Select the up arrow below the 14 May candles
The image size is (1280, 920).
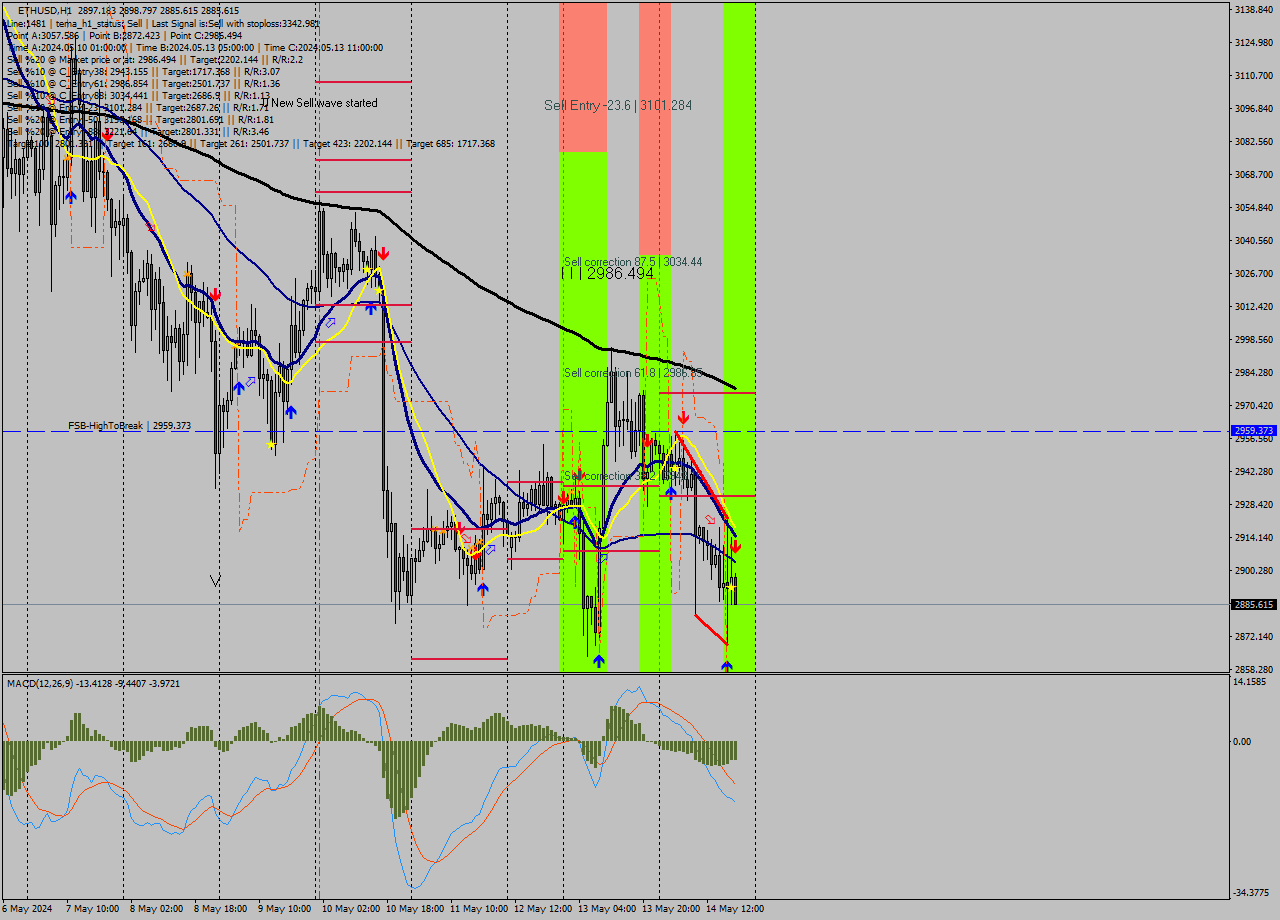[x=726, y=665]
